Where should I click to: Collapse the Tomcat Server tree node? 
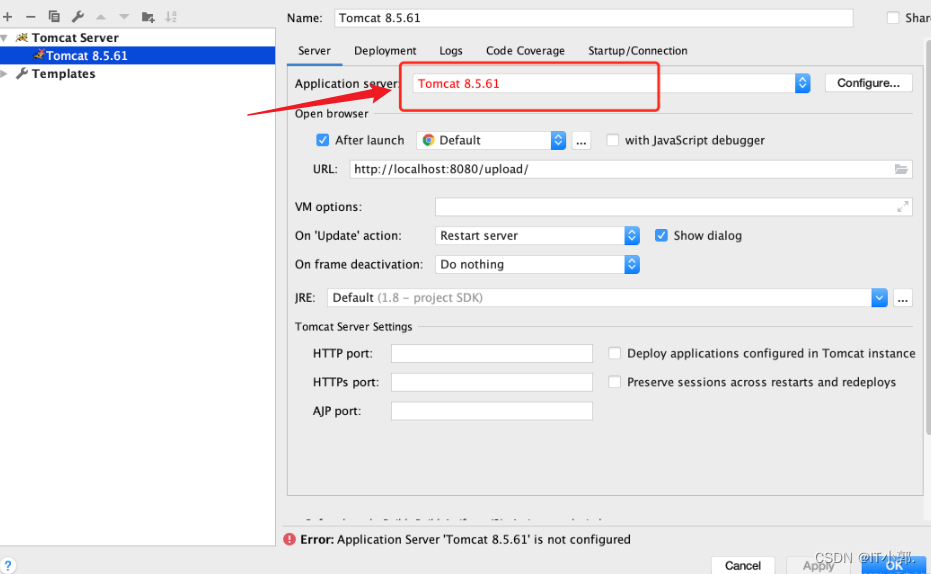click(4, 38)
